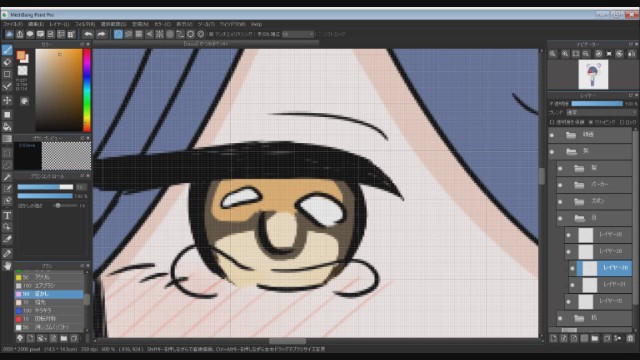Open the stabilizer correction dropdown in toolbar
Viewport: 640px width, 360px height.
298,34
